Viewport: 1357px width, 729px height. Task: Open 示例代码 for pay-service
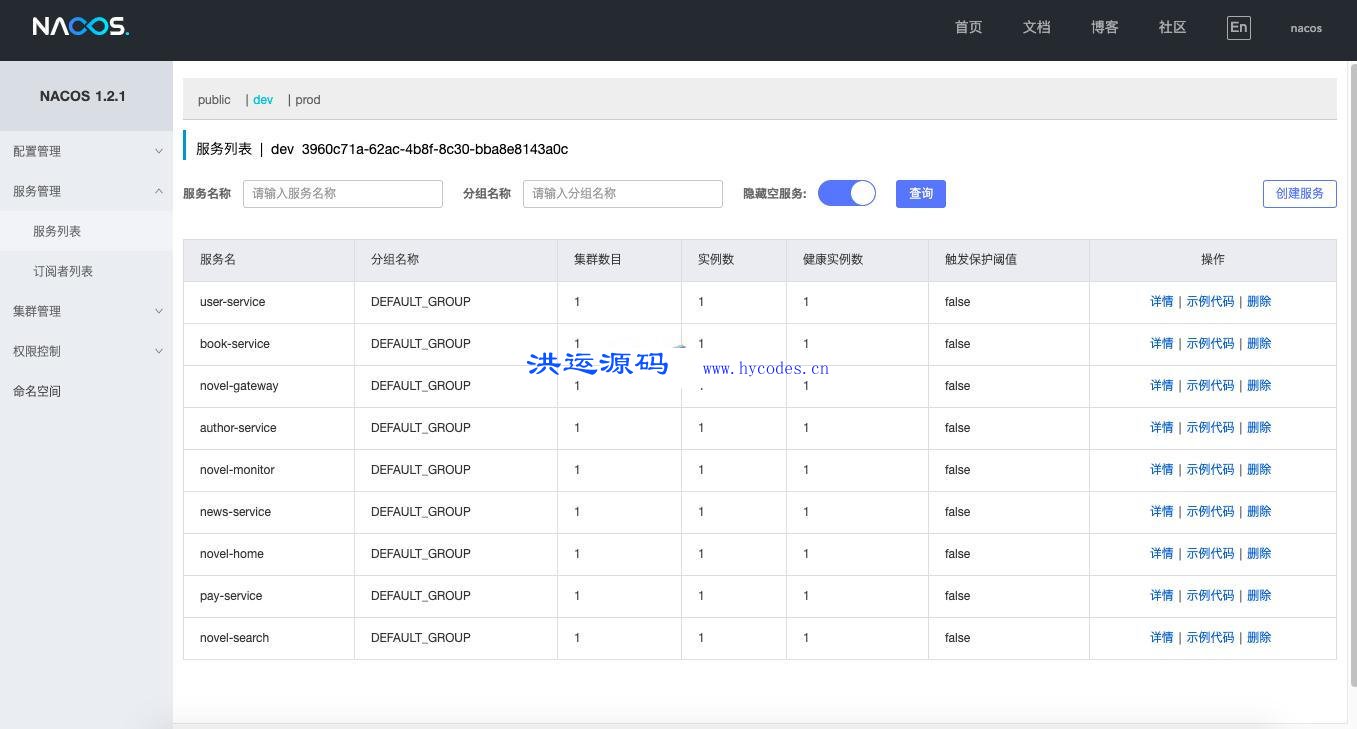(x=1210, y=595)
